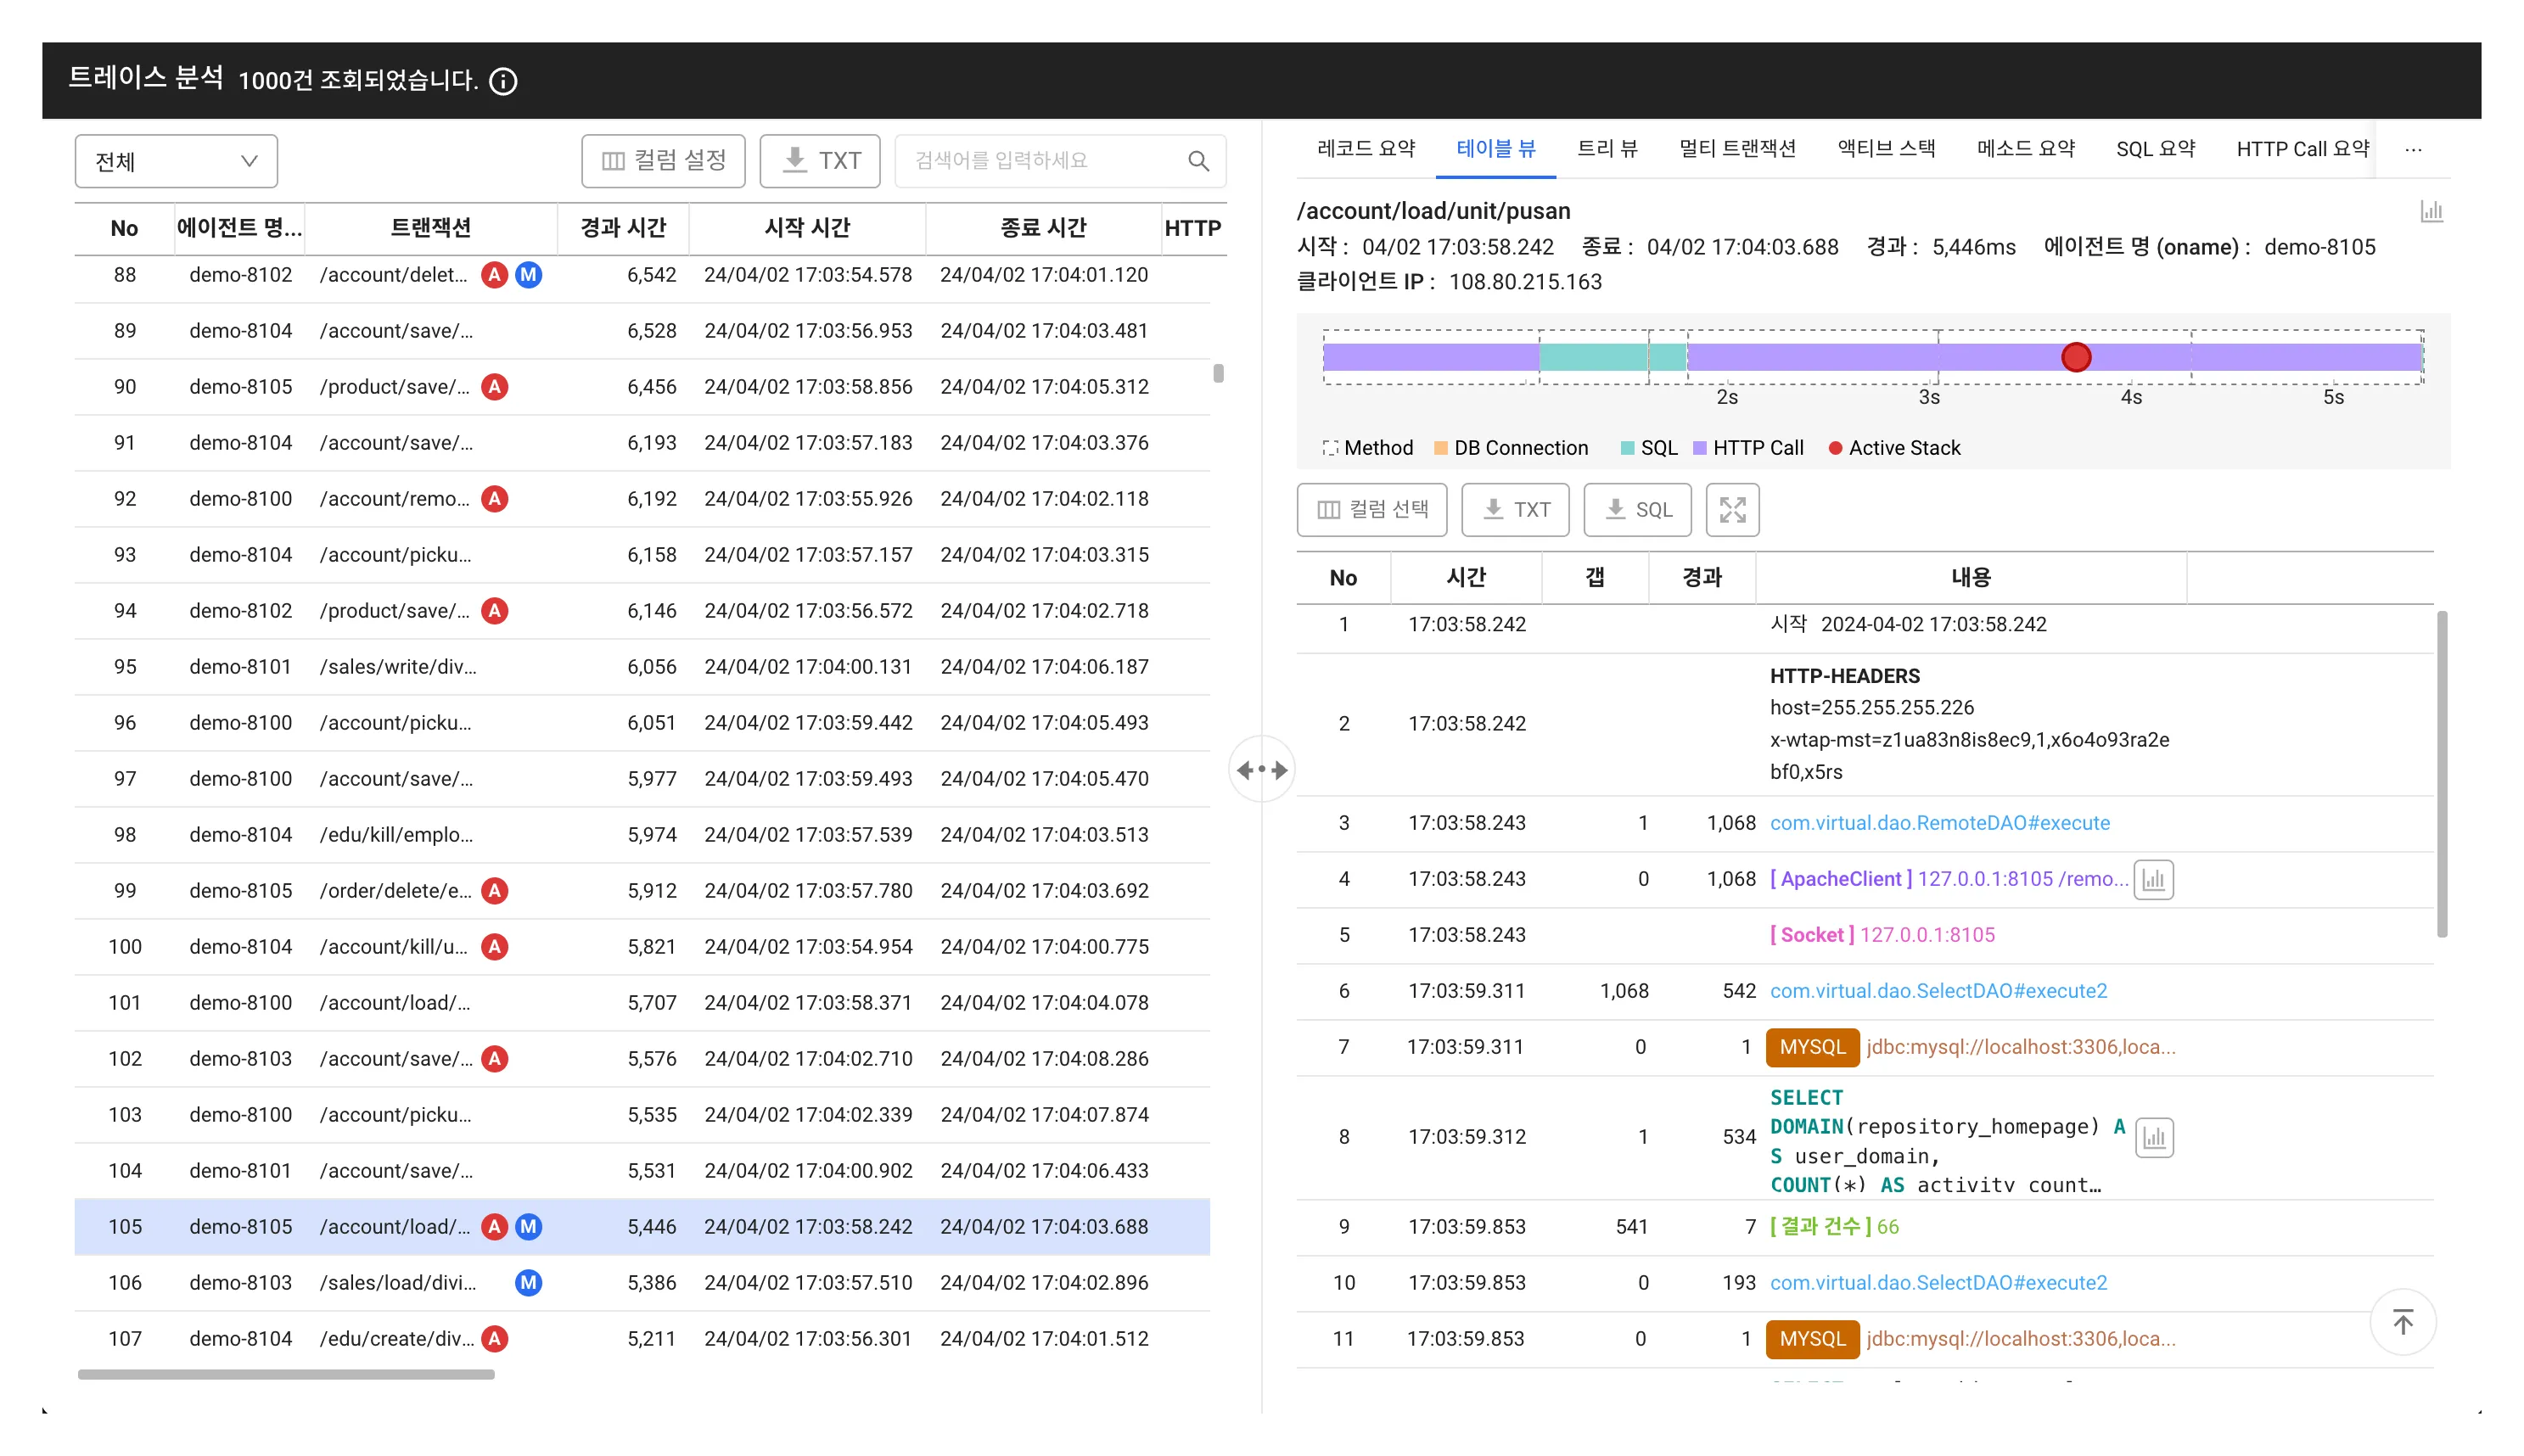Open the chart icon next to the transaction title
The width and height of the screenshot is (2524, 1456).
(2431, 211)
